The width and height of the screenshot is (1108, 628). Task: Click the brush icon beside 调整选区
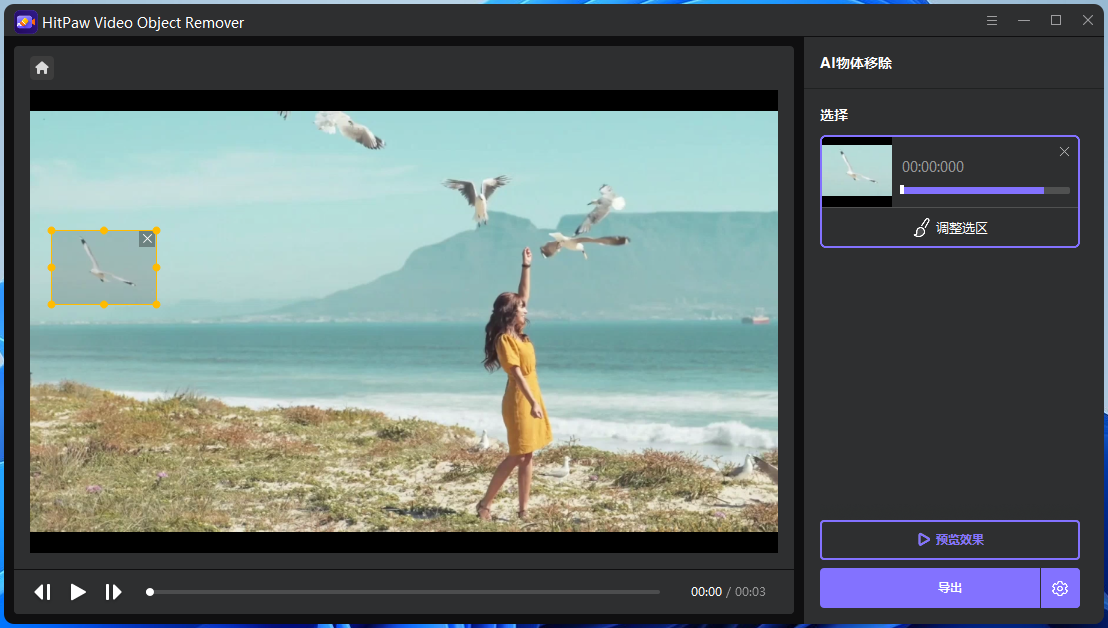point(921,227)
